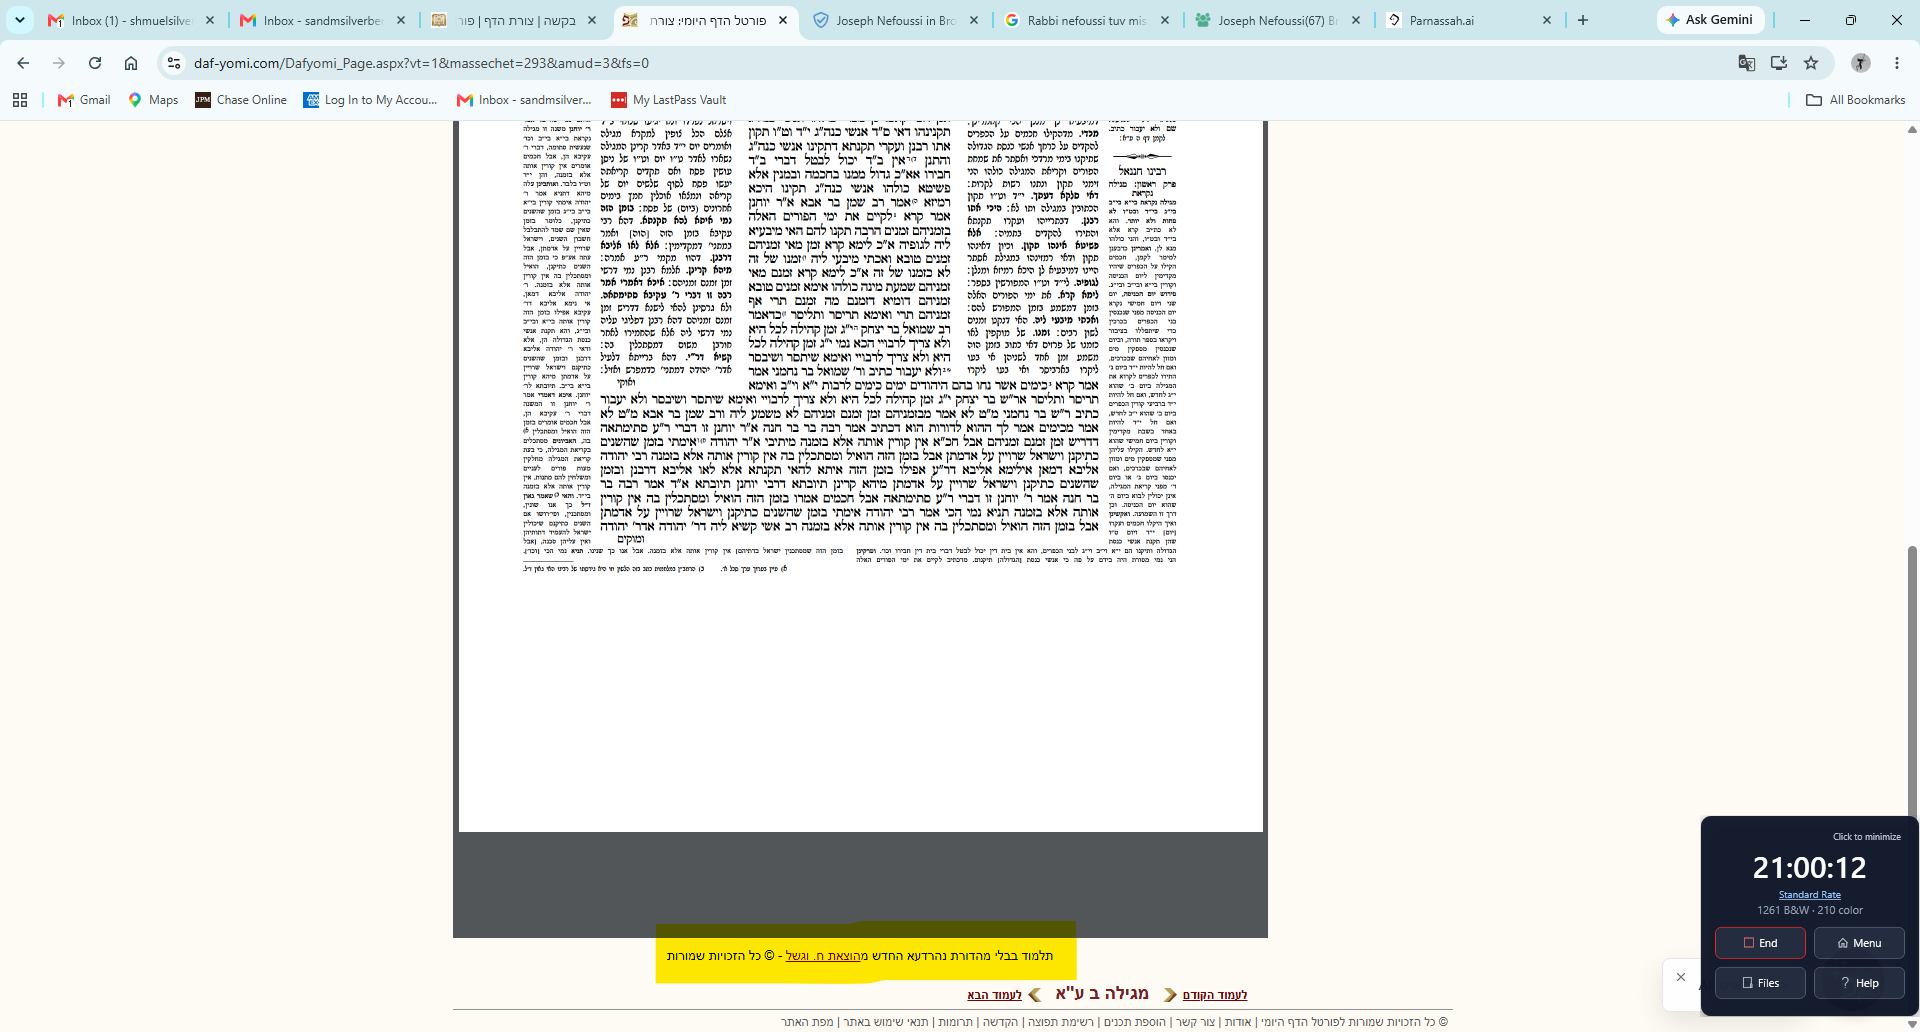Expand the tab search dropdown
The height and width of the screenshot is (1032, 1920).
pyautogui.click(x=20, y=20)
